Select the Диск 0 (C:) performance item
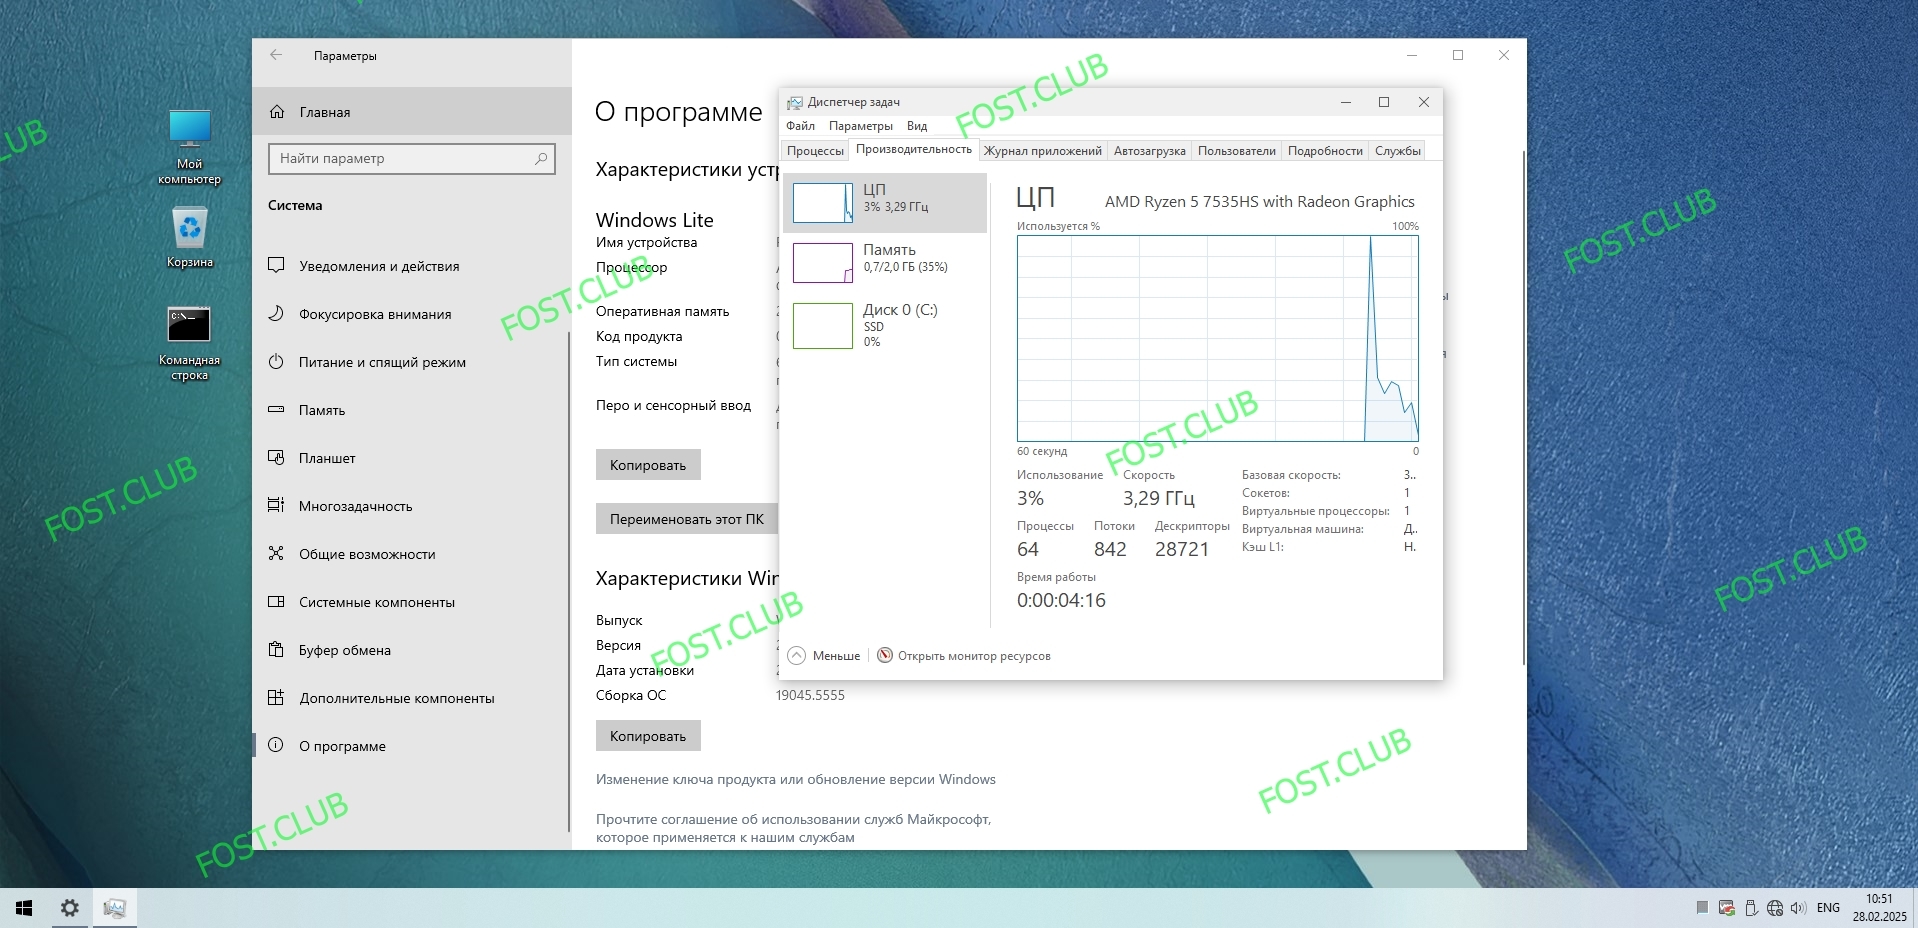This screenshot has height=928, width=1918. point(885,325)
